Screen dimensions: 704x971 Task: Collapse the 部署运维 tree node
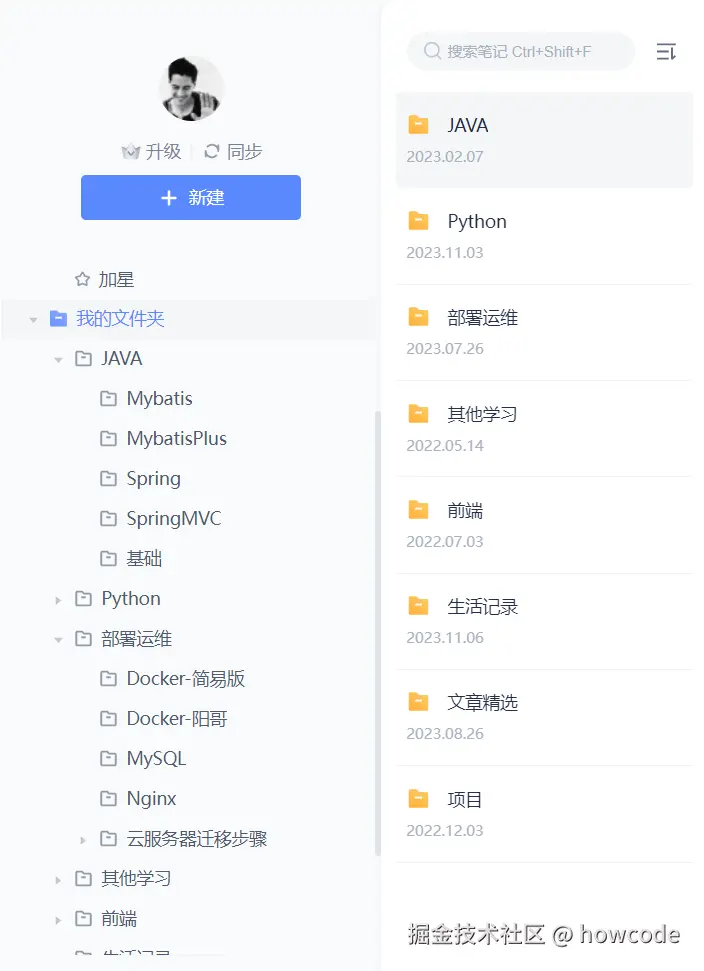point(58,640)
